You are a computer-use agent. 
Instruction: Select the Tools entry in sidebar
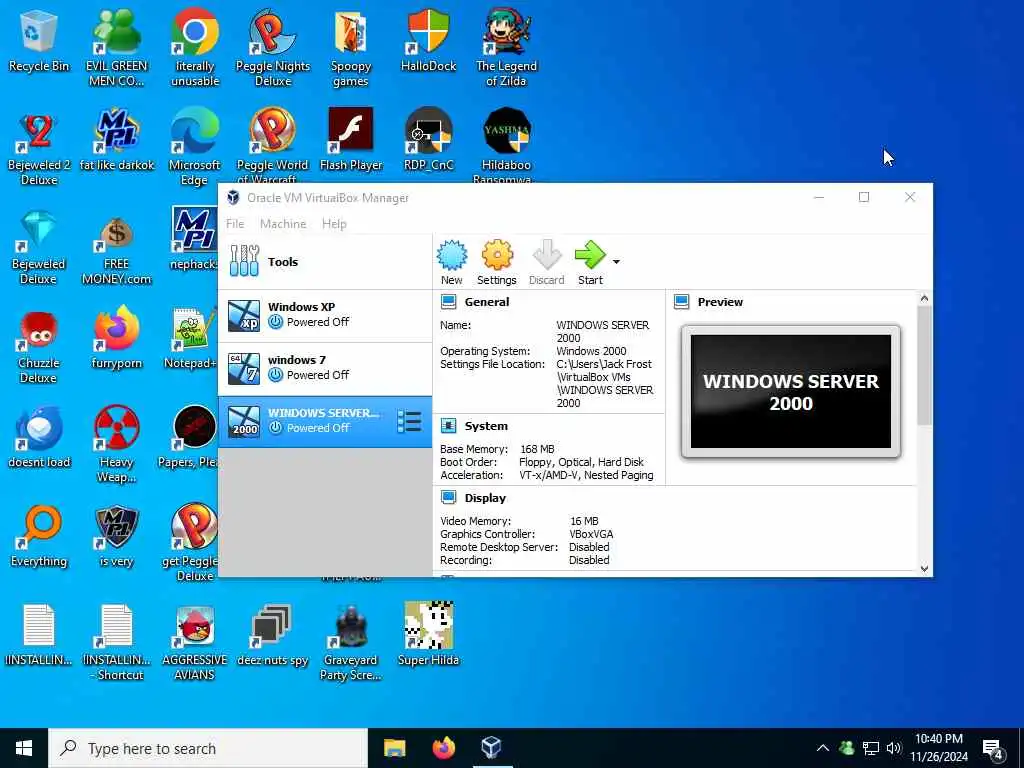coord(325,262)
